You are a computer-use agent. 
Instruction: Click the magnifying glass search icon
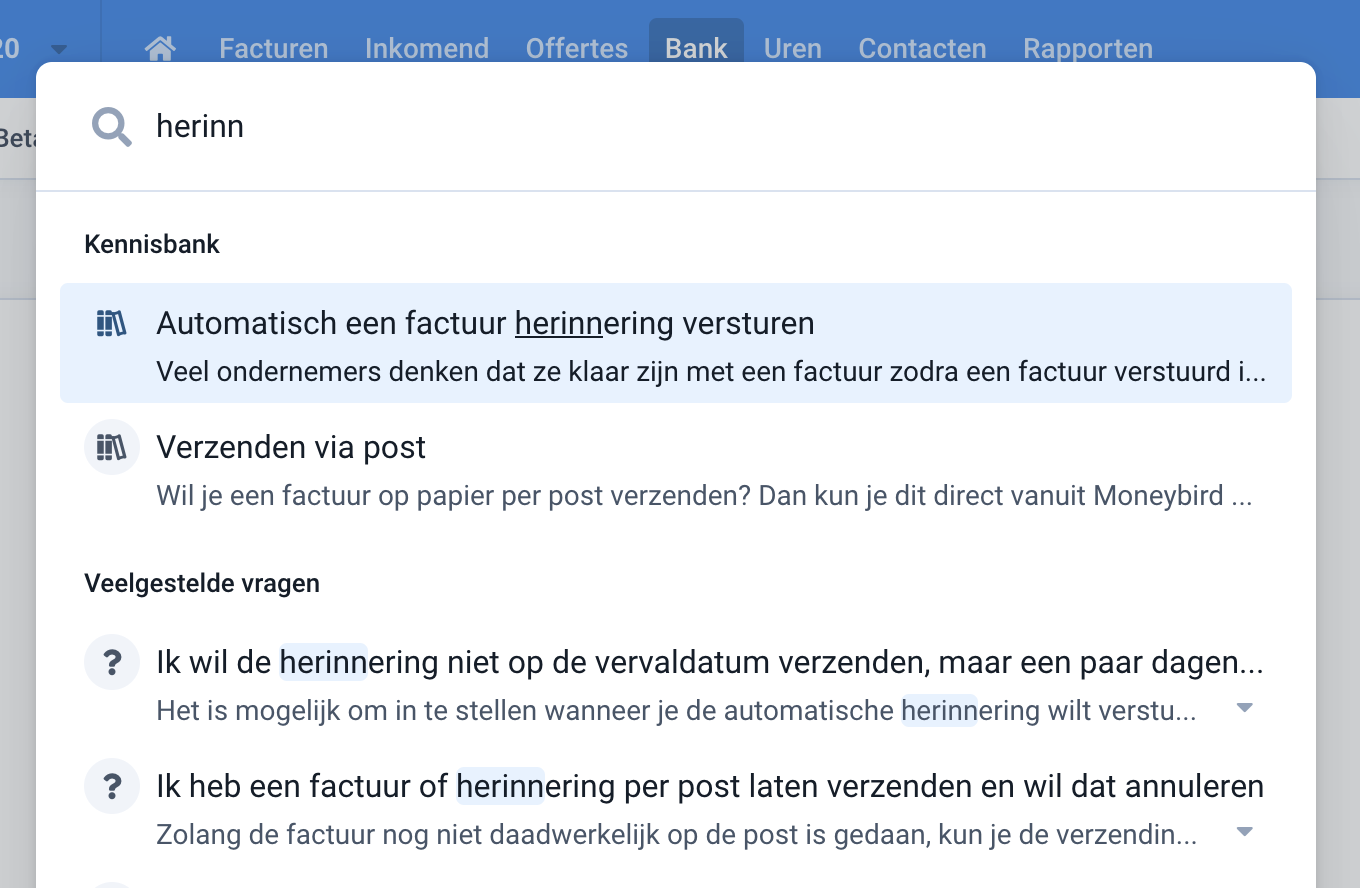(x=111, y=127)
